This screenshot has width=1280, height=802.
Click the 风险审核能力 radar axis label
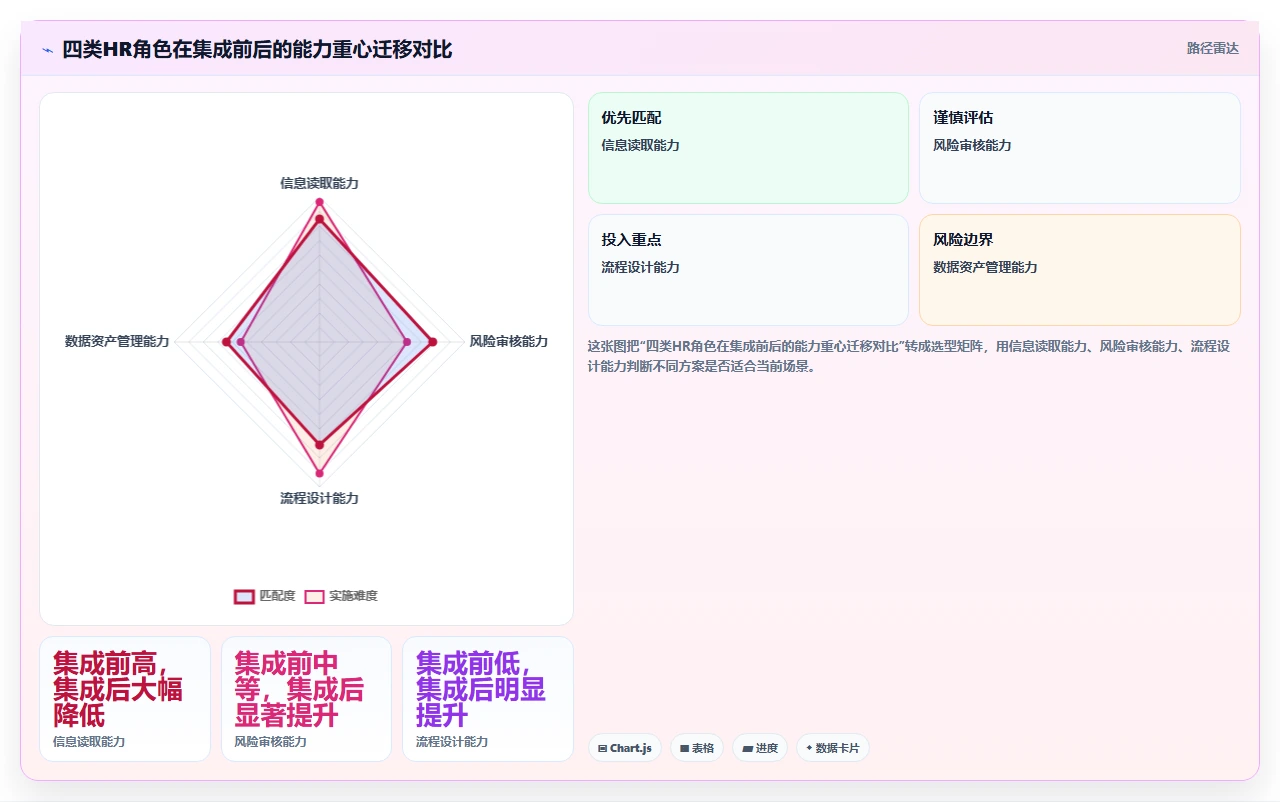coord(509,341)
